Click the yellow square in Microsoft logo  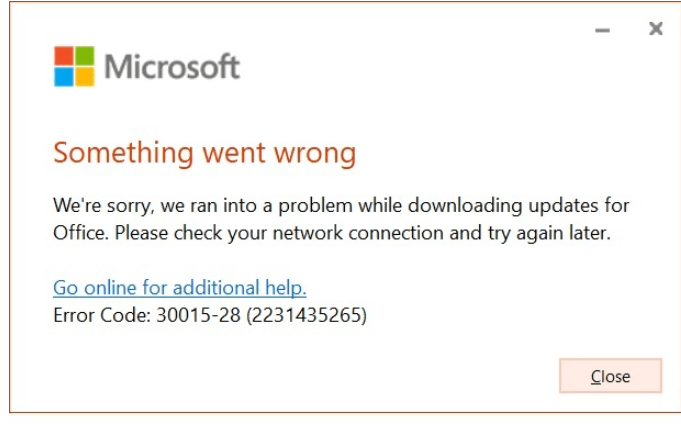84,76
